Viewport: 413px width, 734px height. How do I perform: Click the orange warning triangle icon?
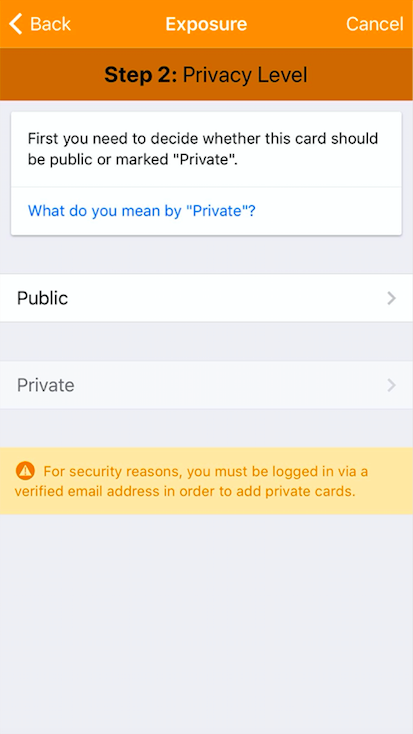pyautogui.click(x=25, y=470)
